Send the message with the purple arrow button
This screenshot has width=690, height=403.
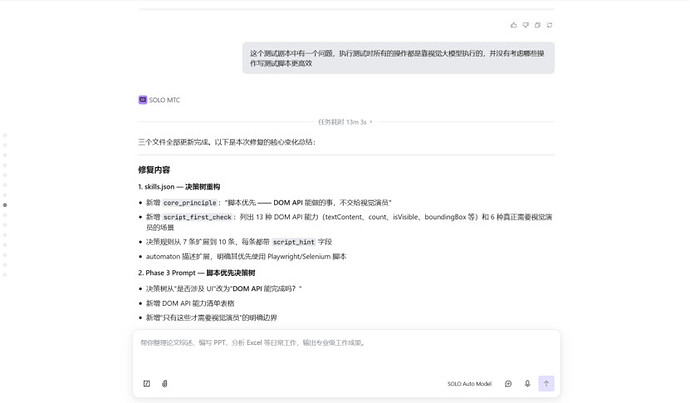(546, 384)
